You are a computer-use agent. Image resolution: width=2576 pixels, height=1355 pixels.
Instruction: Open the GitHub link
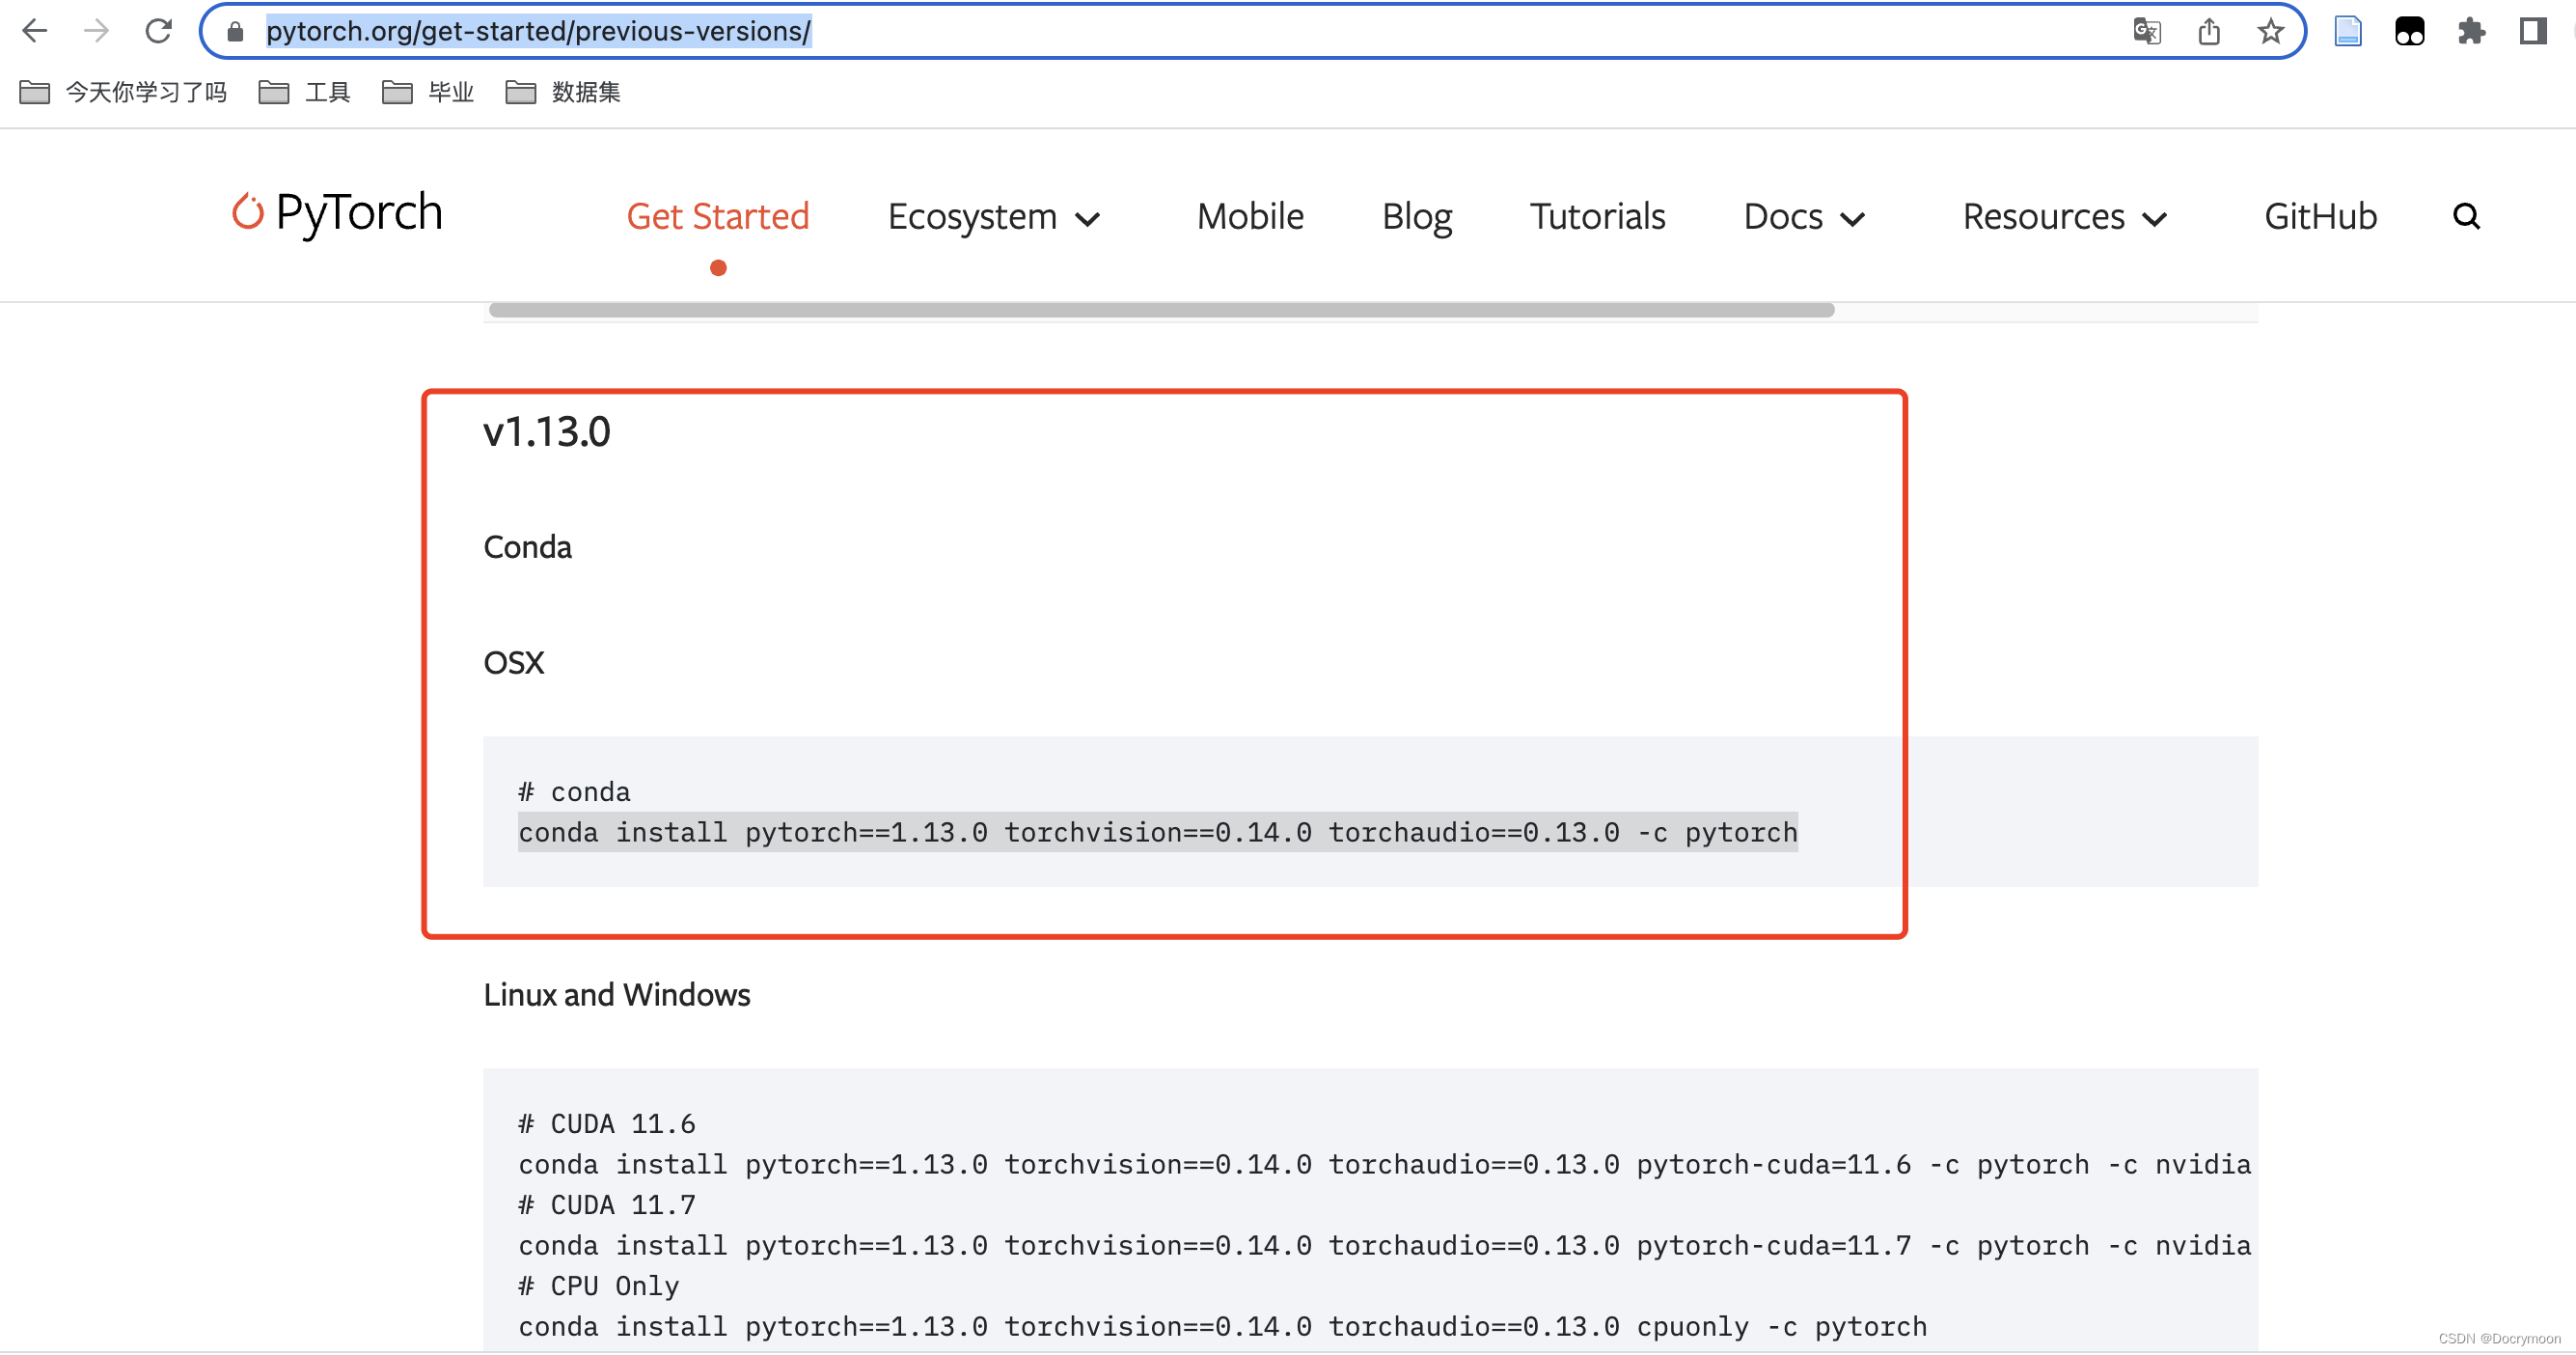[x=2320, y=217]
